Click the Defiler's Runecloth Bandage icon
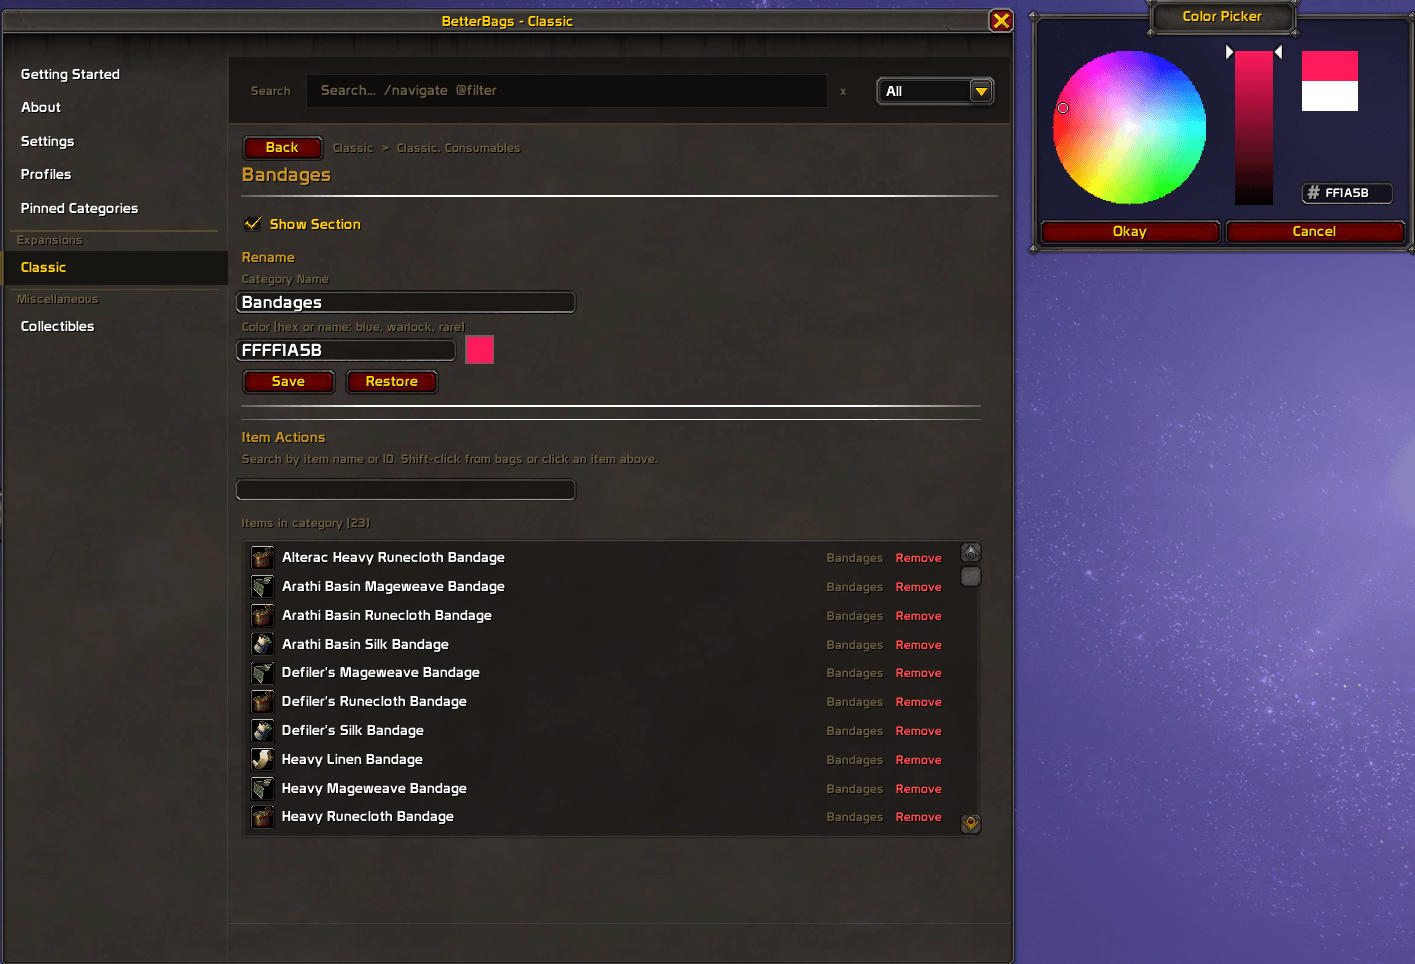This screenshot has width=1415, height=964. click(262, 702)
